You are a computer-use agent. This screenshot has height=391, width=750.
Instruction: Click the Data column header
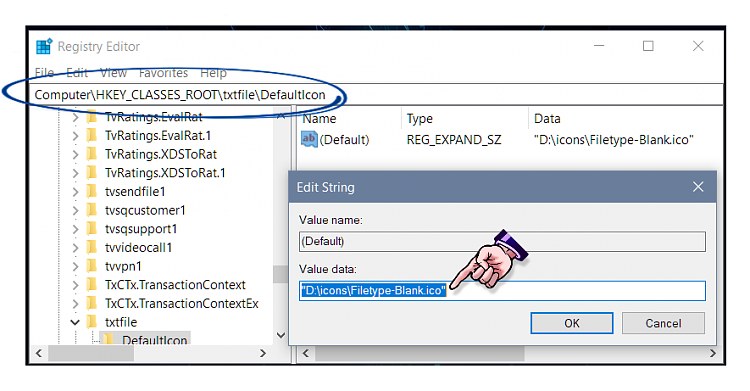pyautogui.click(x=547, y=119)
